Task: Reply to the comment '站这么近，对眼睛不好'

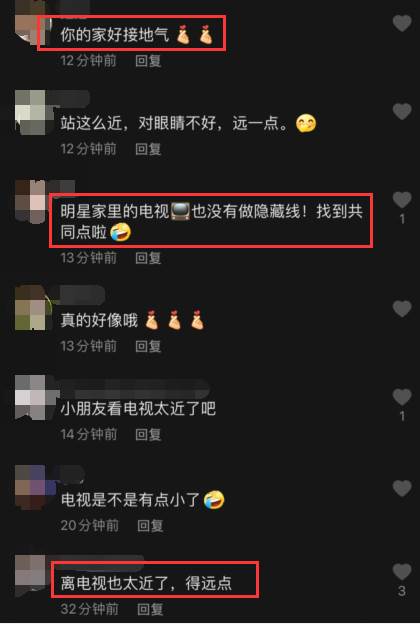Action: tap(148, 149)
